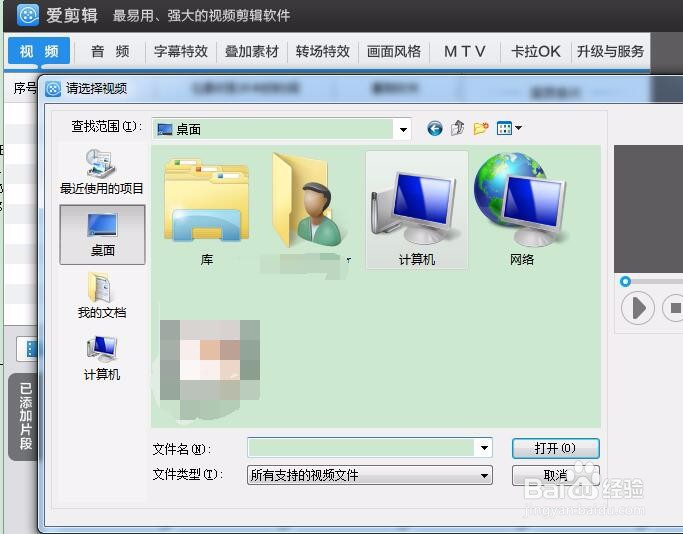Select the 叠加素材 tab
Viewport: 683px width, 534px height.
[x=252, y=51]
